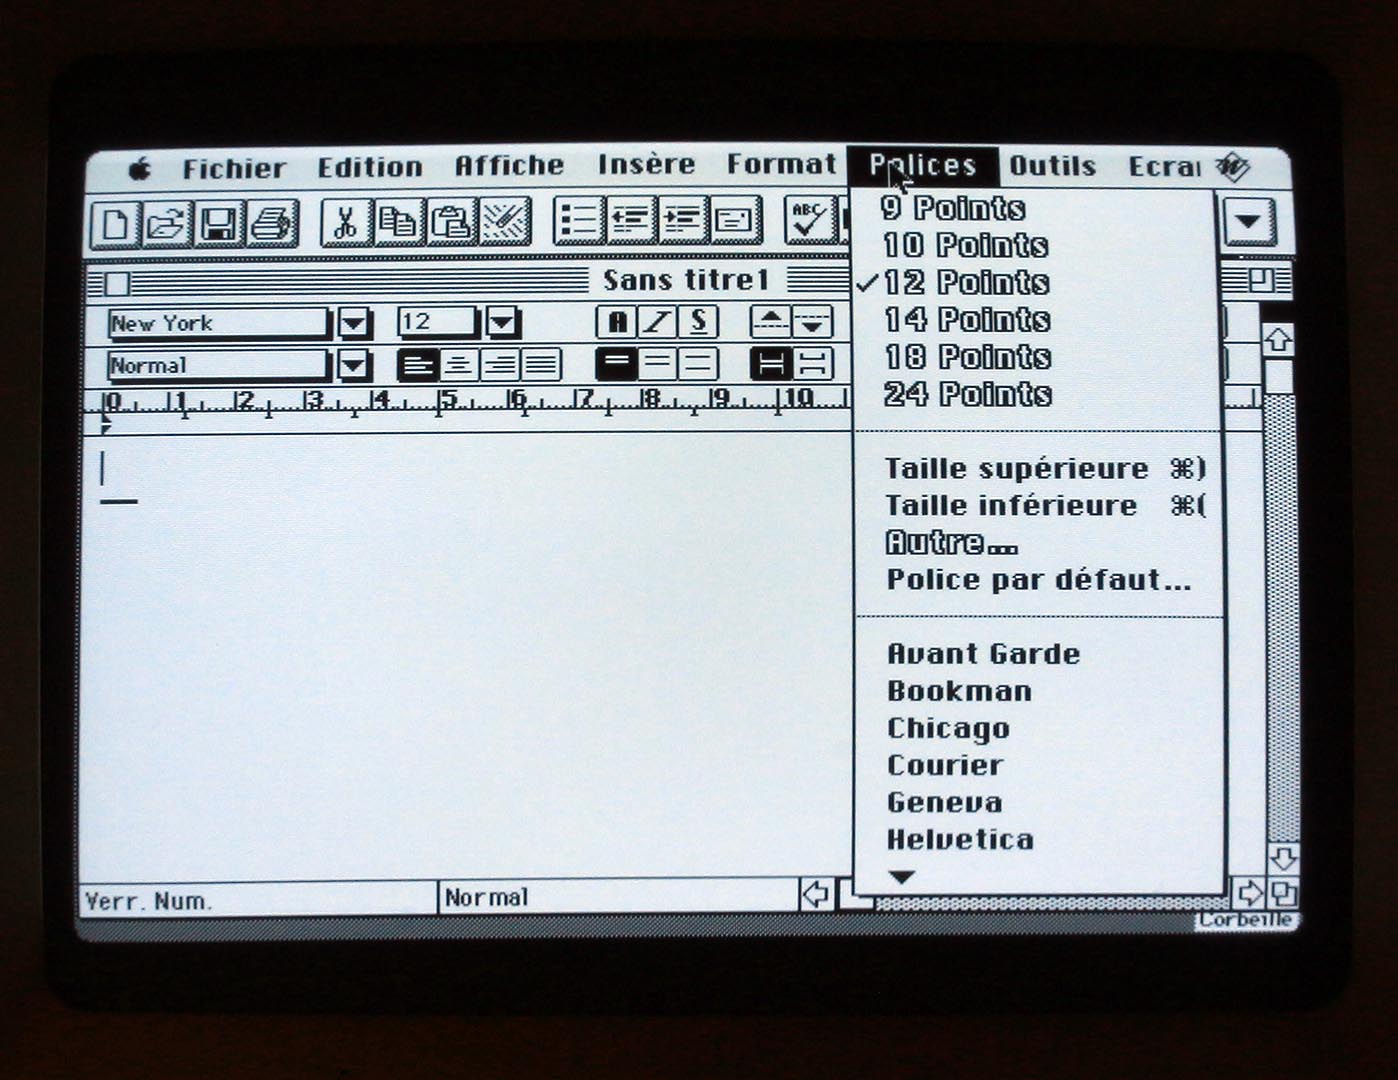Select right paragraph alignment
The height and width of the screenshot is (1080, 1398).
[500, 365]
